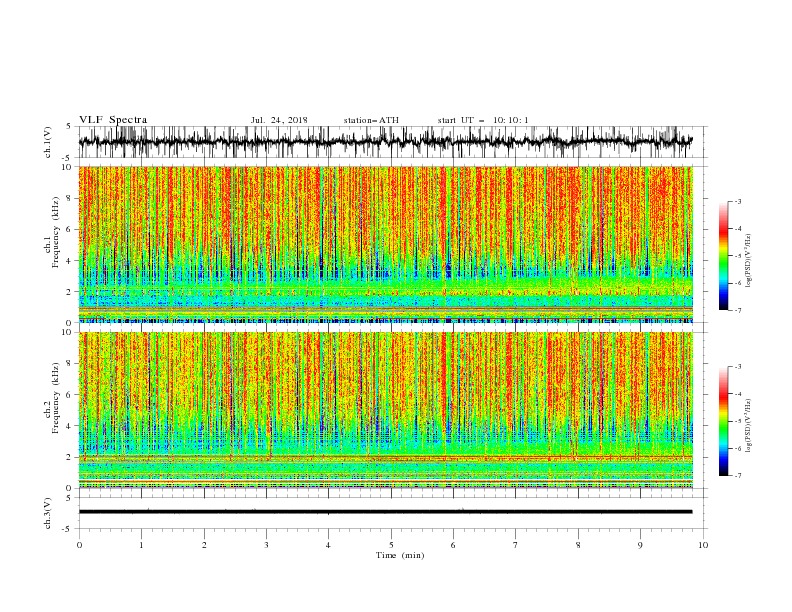Image resolution: width=792 pixels, height=612 pixels.
Task: Click the "VLF Spectra" plot title
Action: (113, 120)
